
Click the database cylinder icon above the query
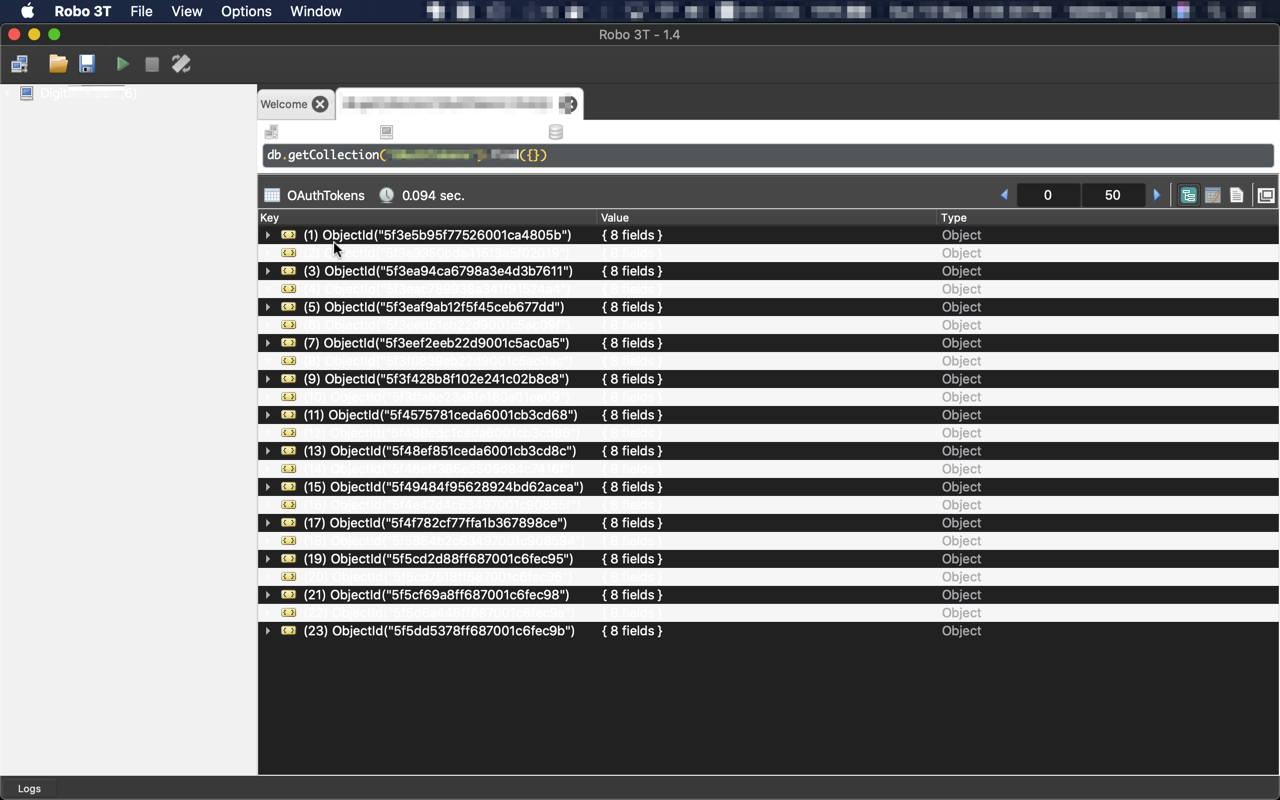click(556, 132)
